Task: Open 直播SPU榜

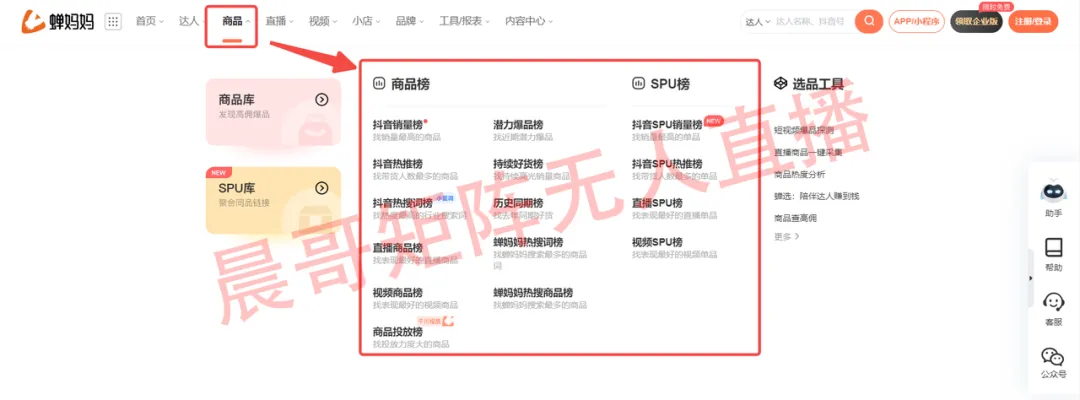Action: 657,203
